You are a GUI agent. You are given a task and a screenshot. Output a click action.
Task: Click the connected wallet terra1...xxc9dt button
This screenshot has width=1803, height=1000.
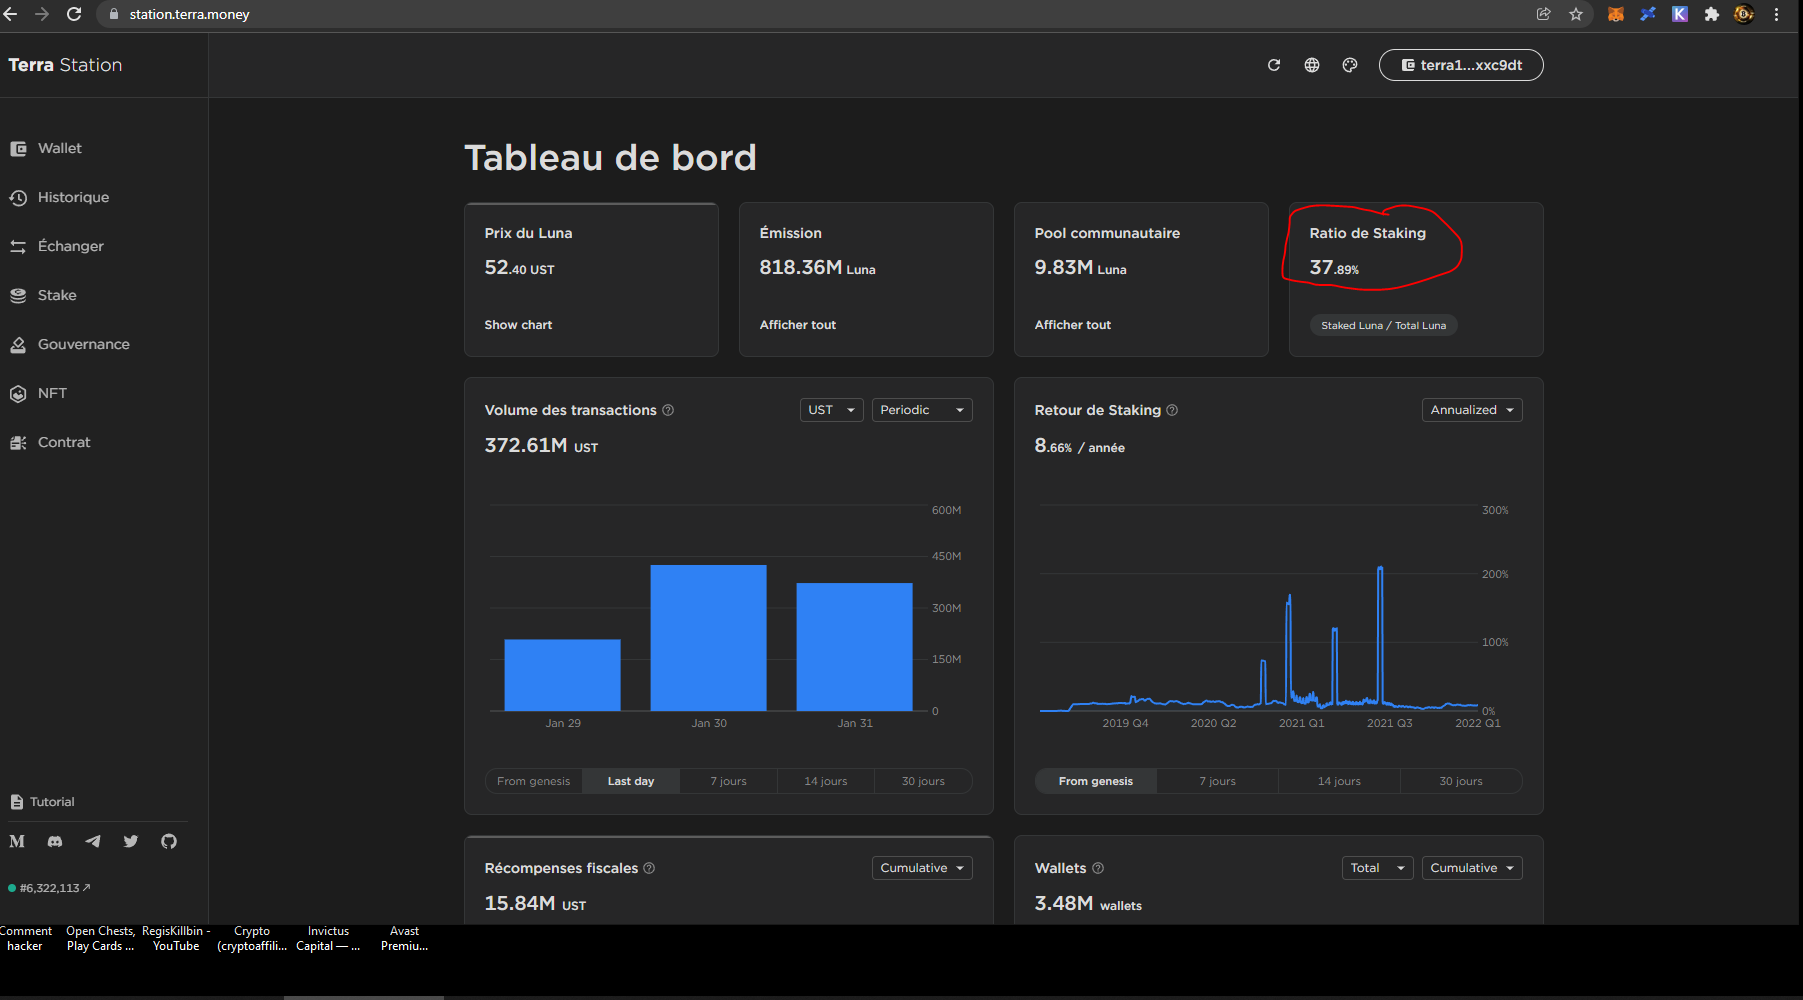(x=1461, y=65)
